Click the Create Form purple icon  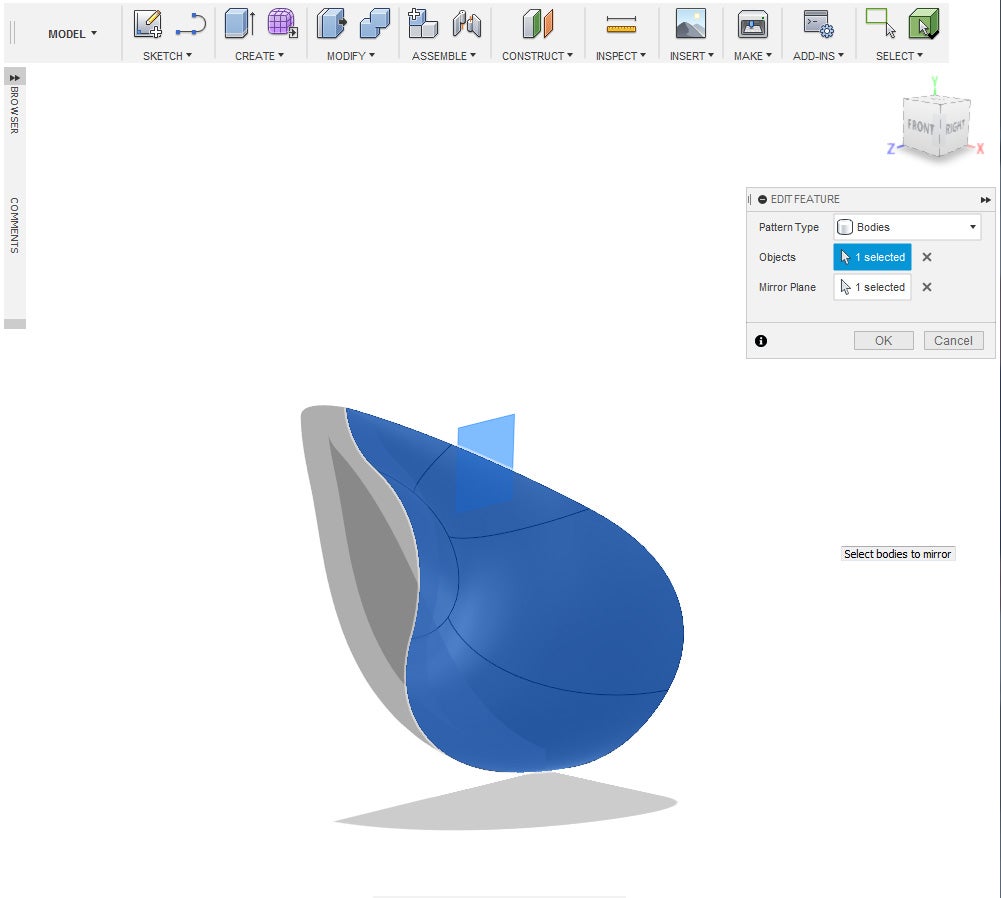click(282, 24)
